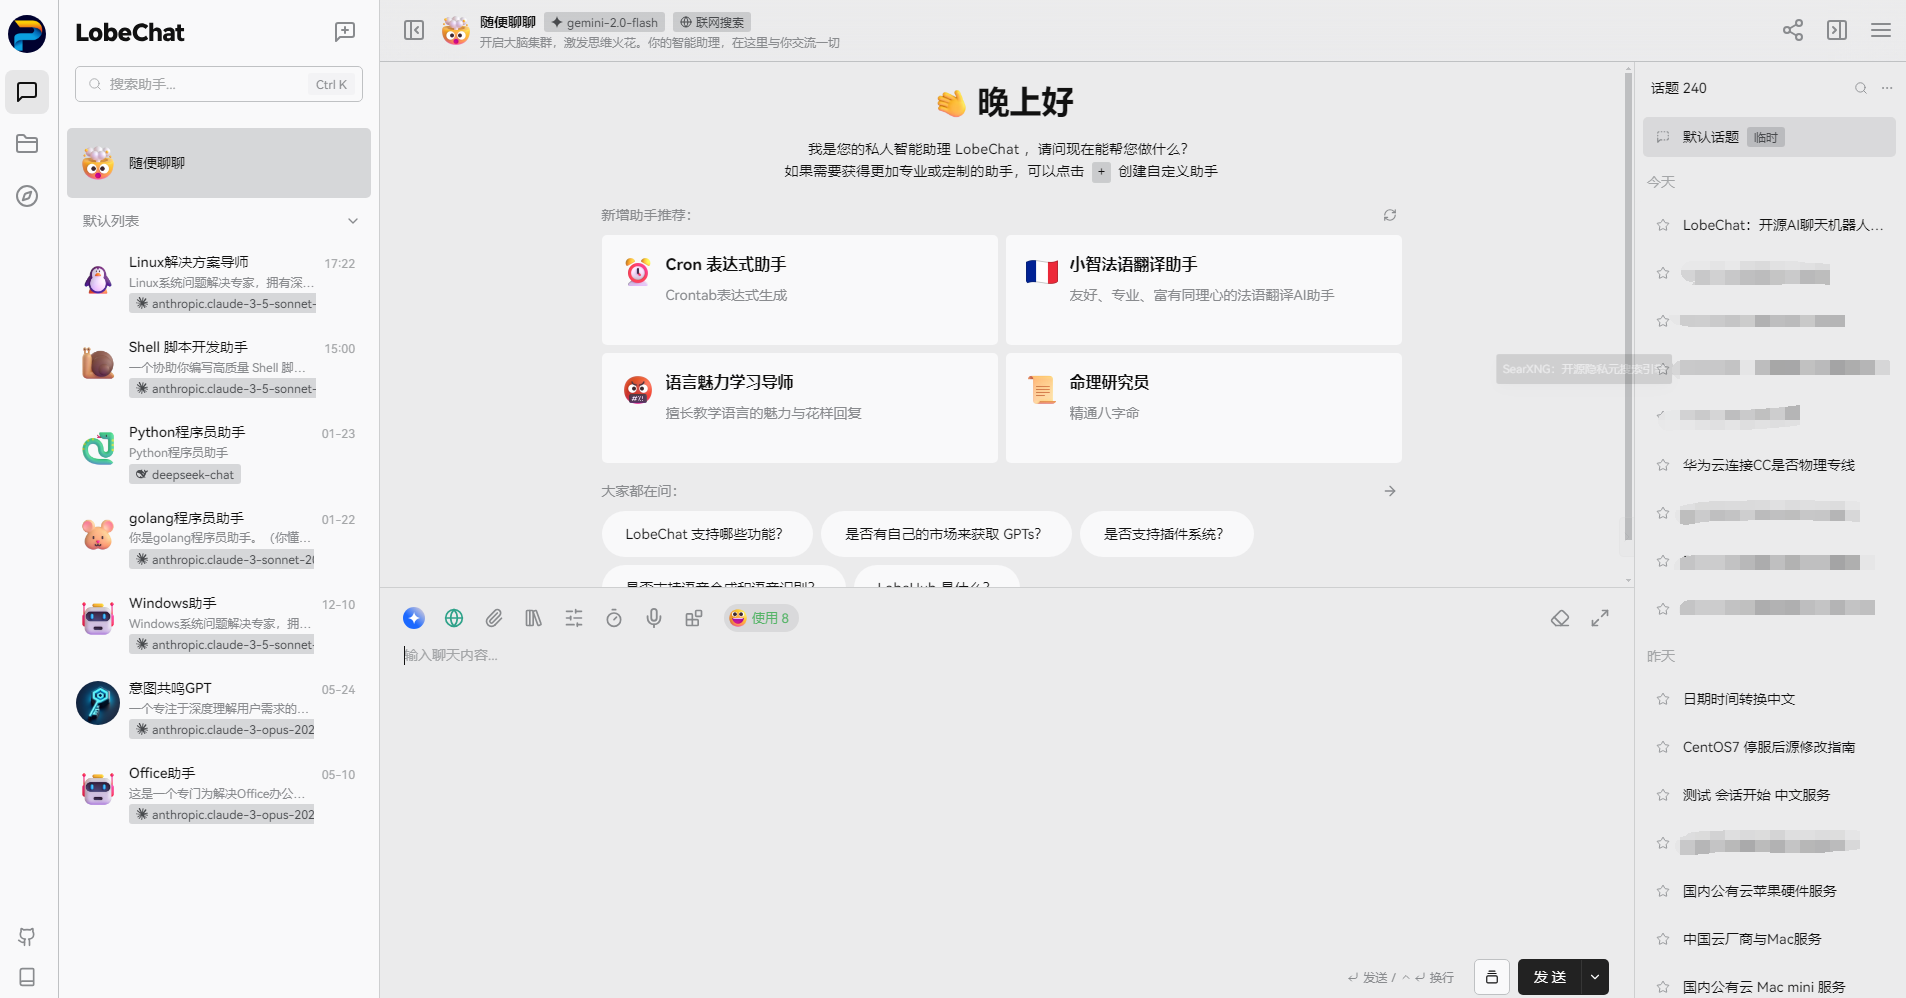
Task: Star the topic 华为云连接CC是否物理专线
Action: click(x=1661, y=464)
